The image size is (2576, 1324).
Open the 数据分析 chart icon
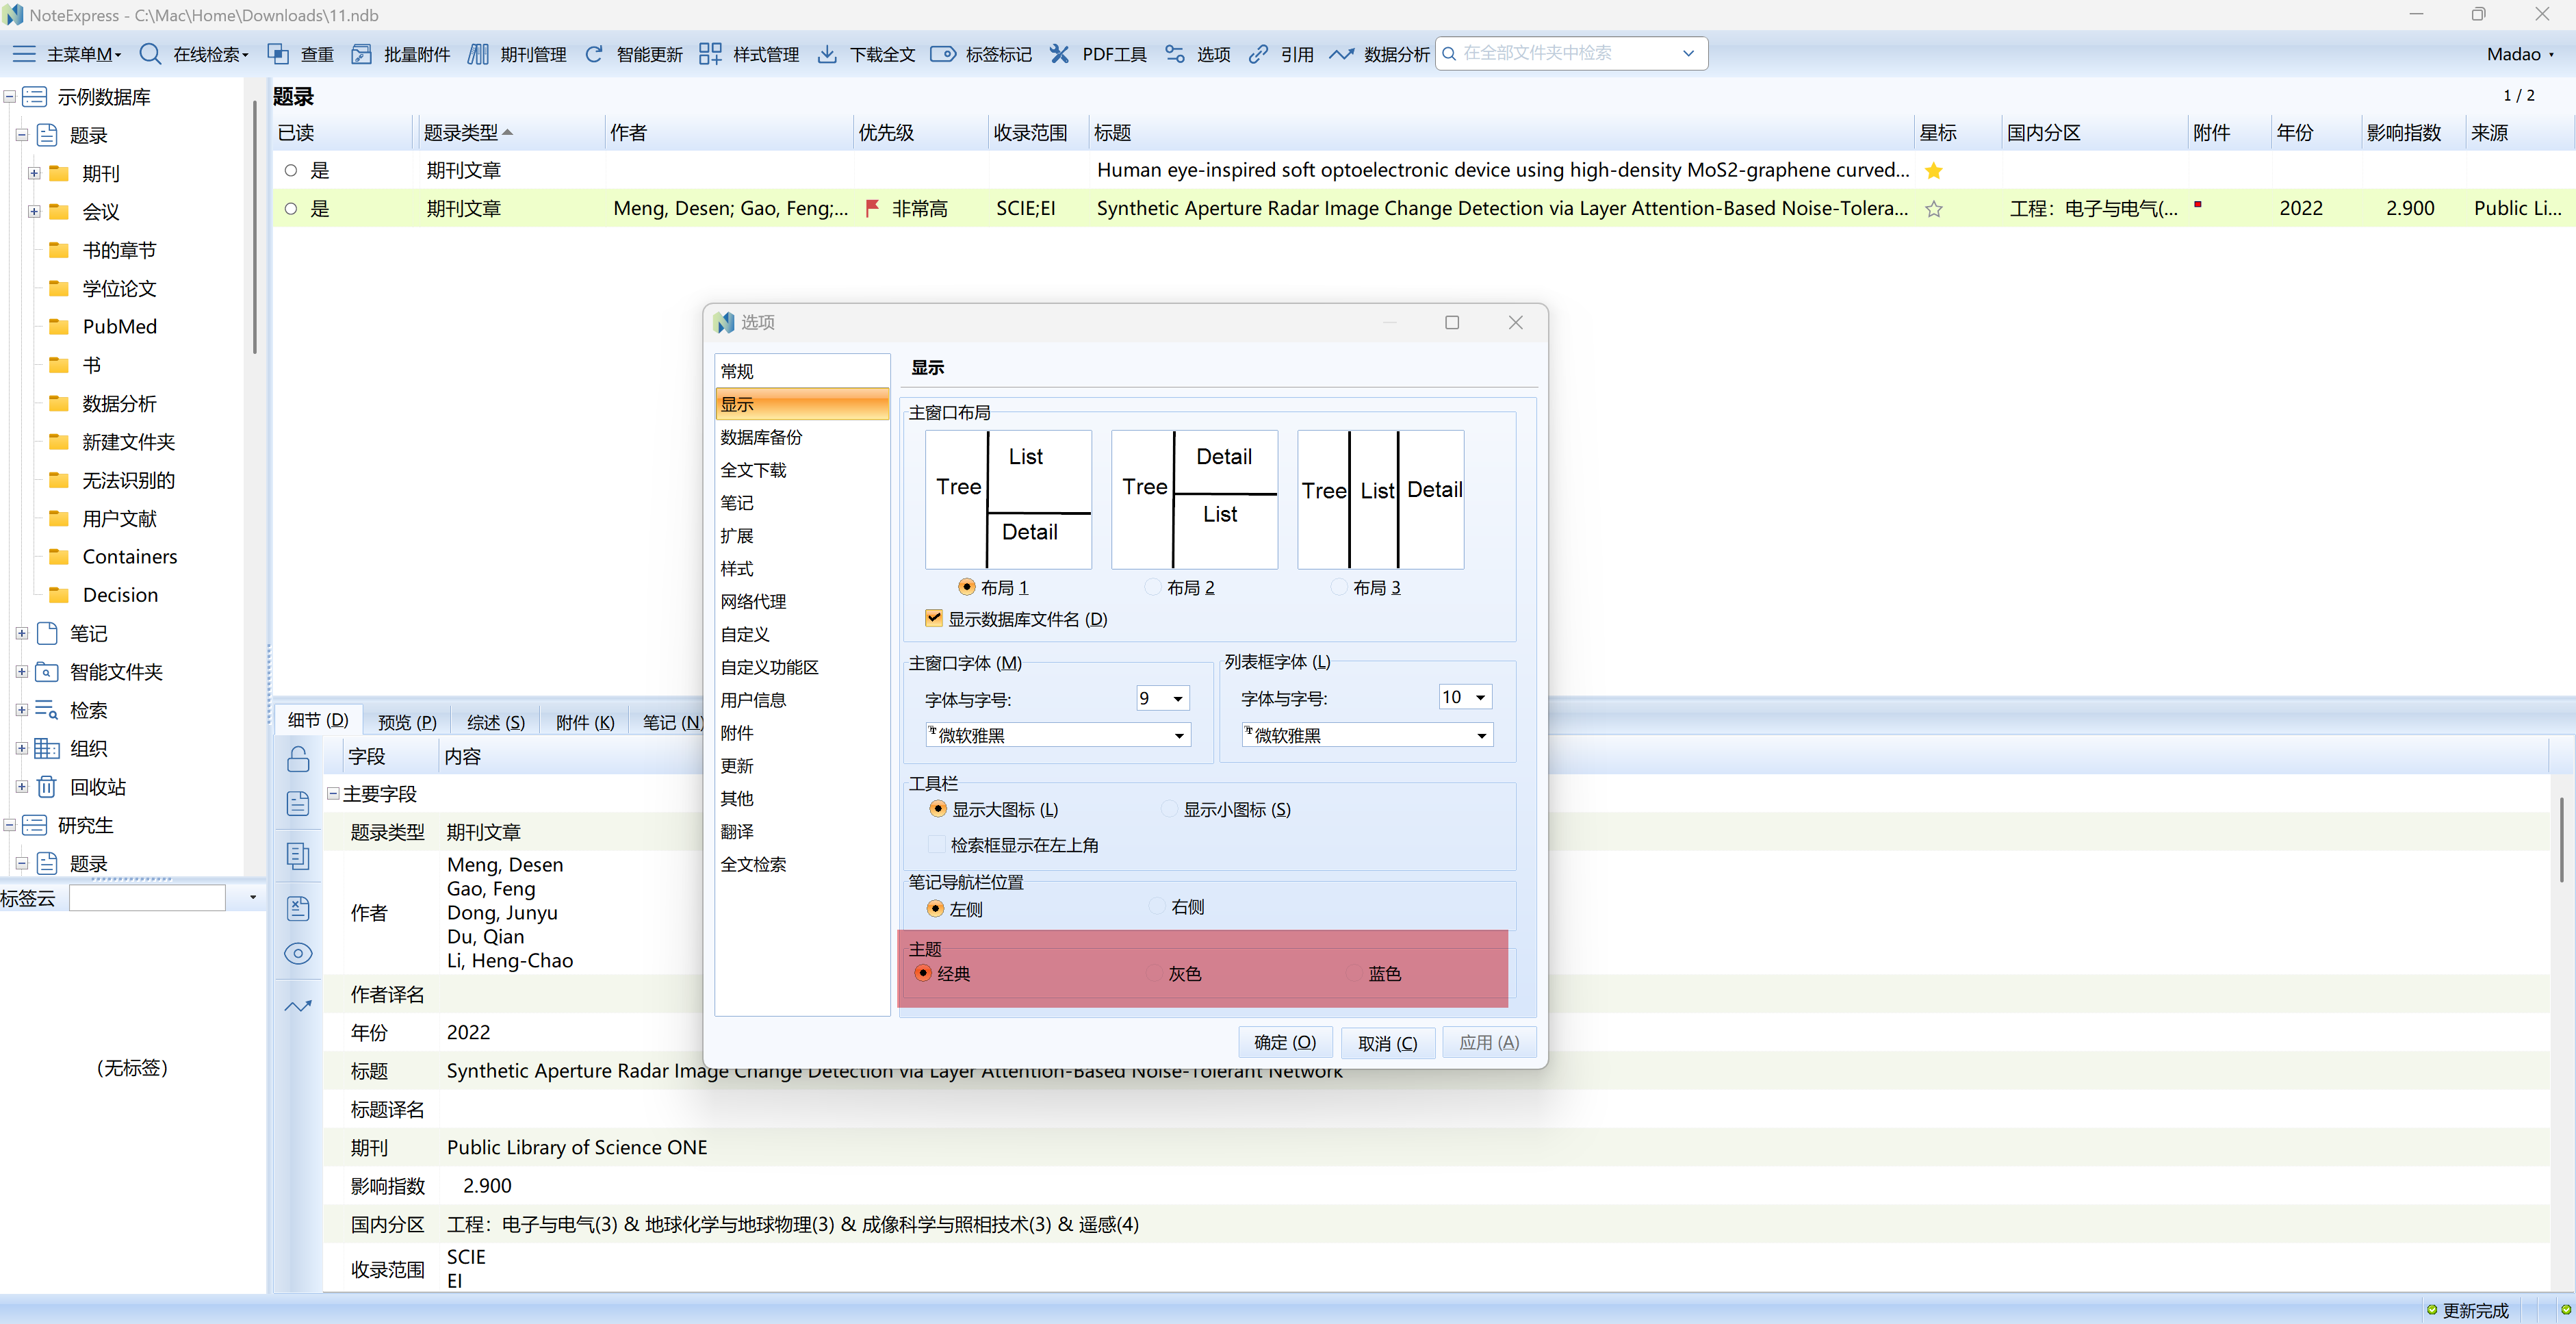click(1342, 54)
